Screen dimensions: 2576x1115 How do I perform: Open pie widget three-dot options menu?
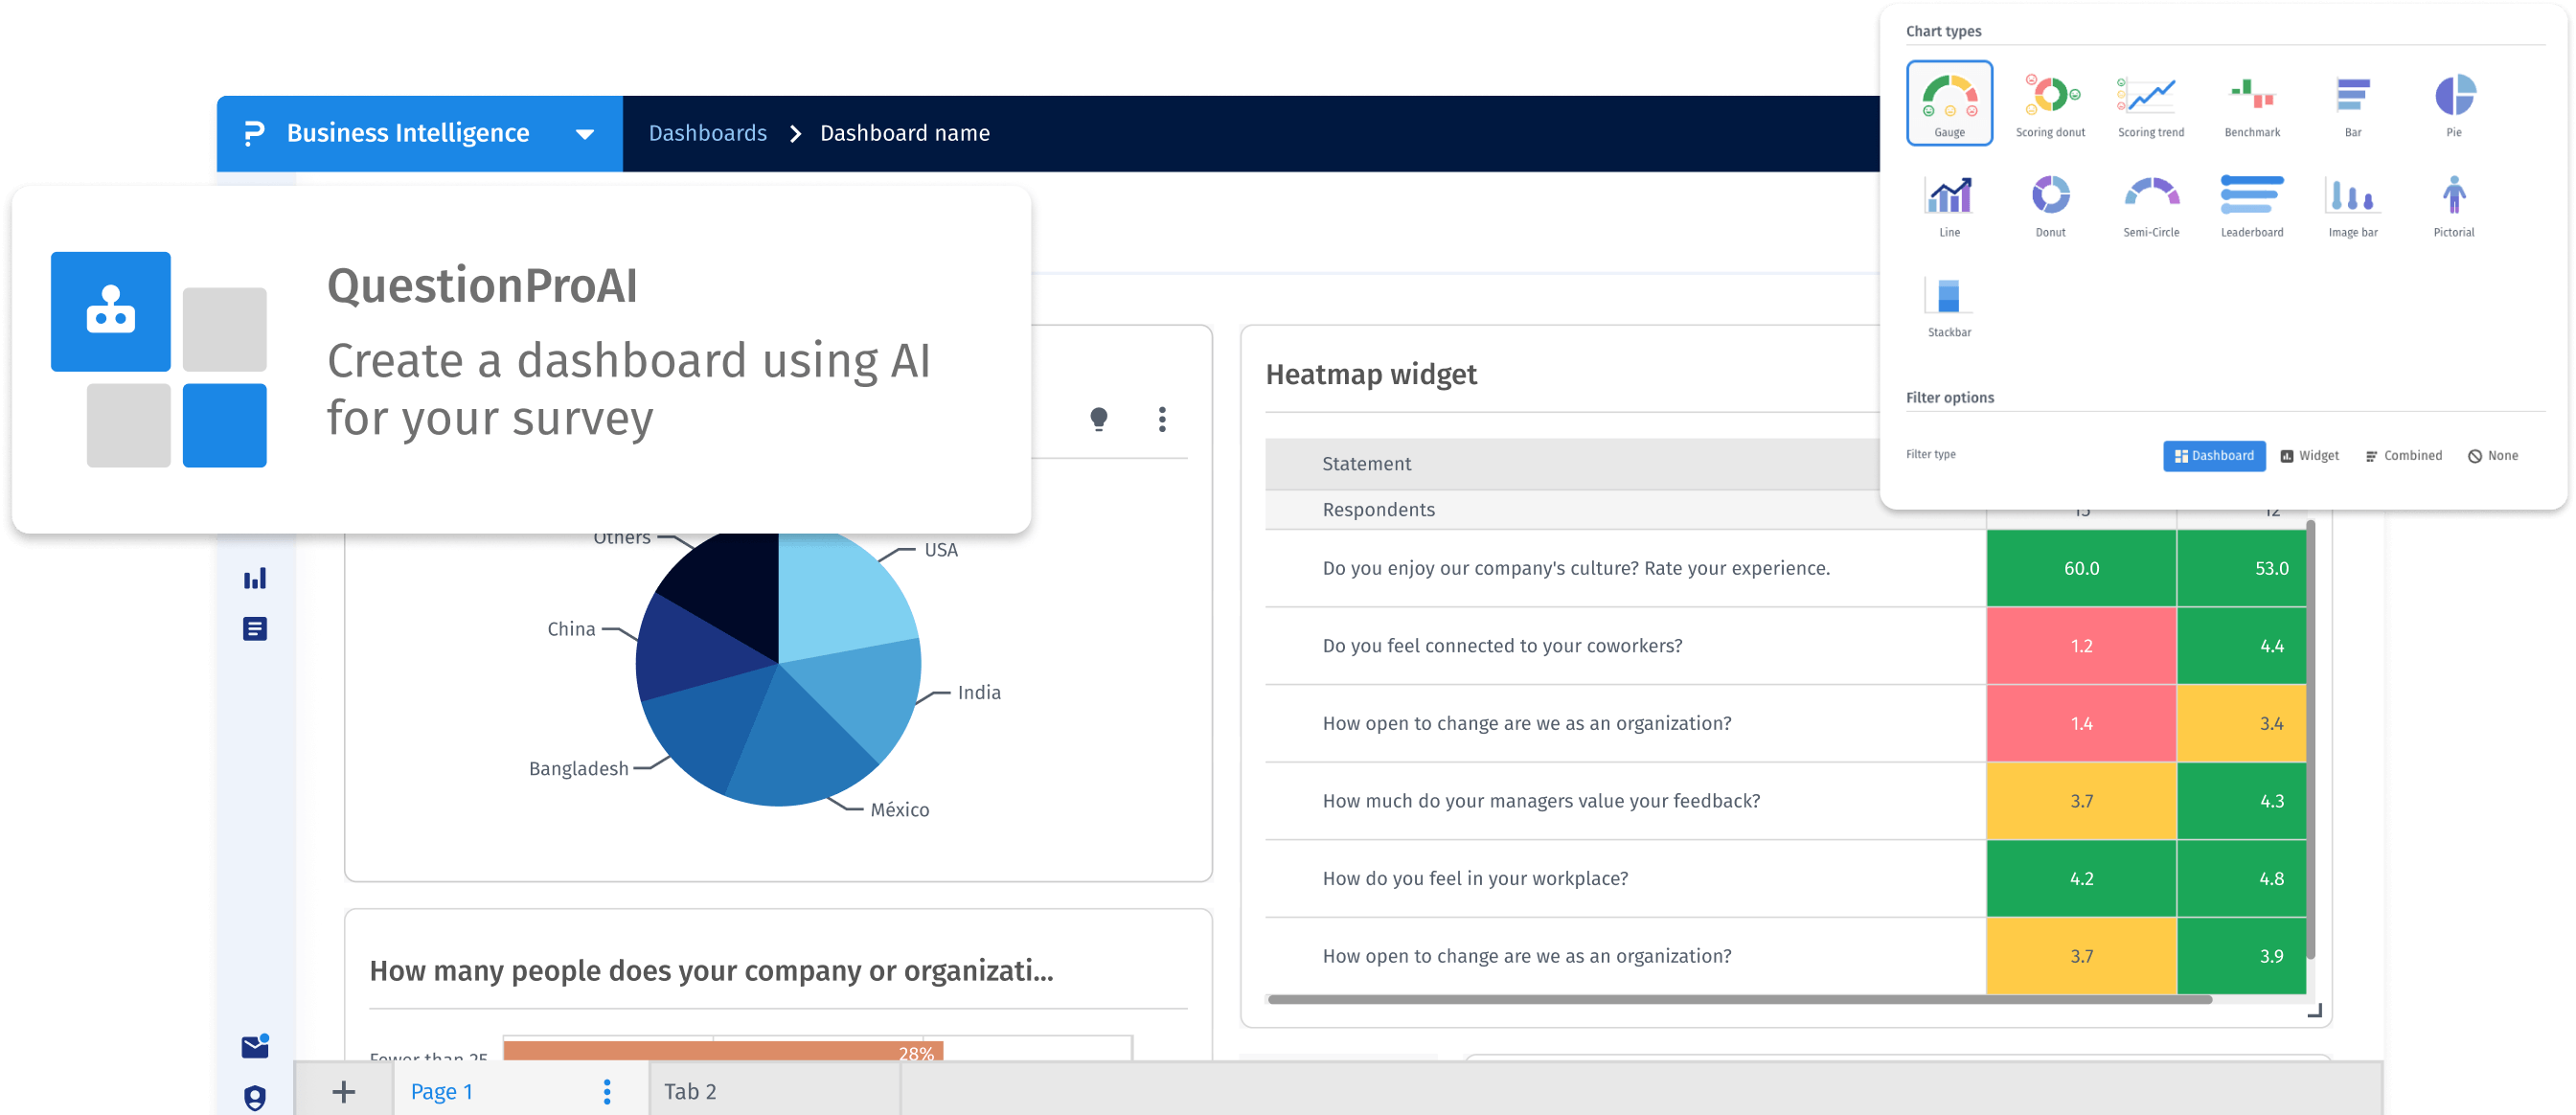click(x=1162, y=419)
